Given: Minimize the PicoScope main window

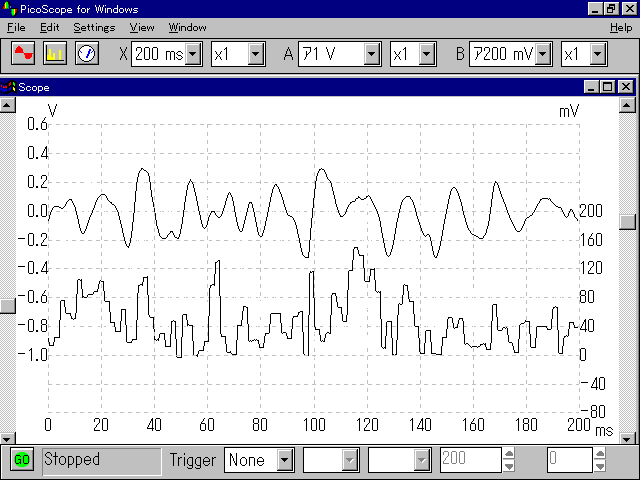Looking at the screenshot, I should tap(596, 9).
